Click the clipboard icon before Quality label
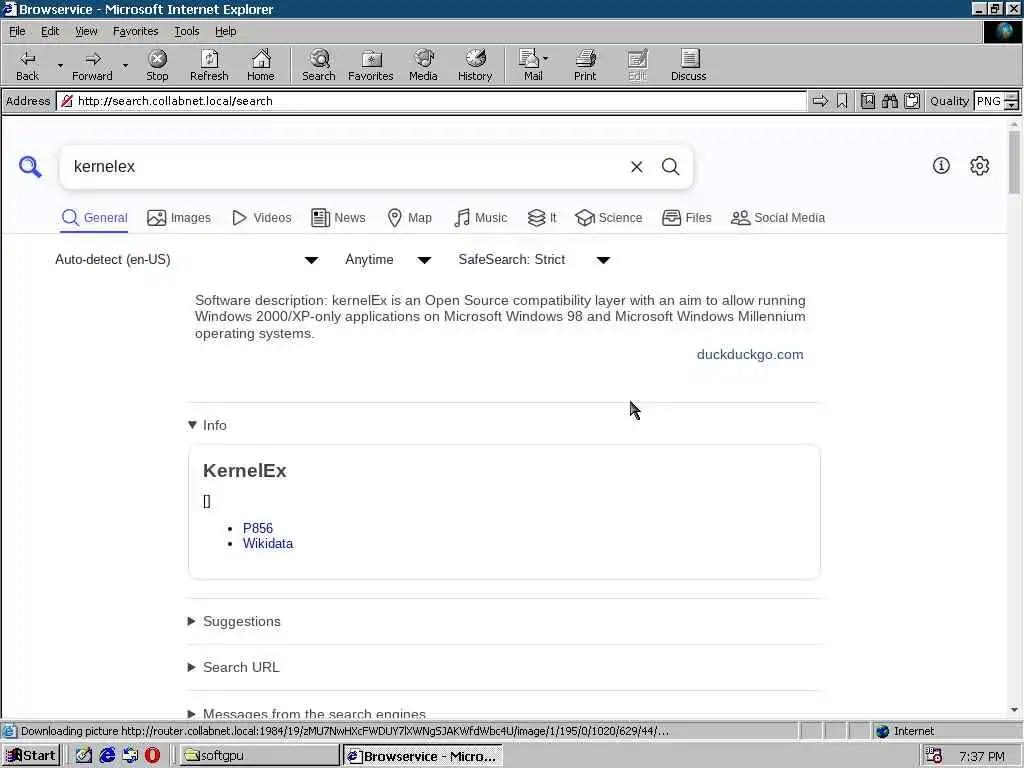 912,101
